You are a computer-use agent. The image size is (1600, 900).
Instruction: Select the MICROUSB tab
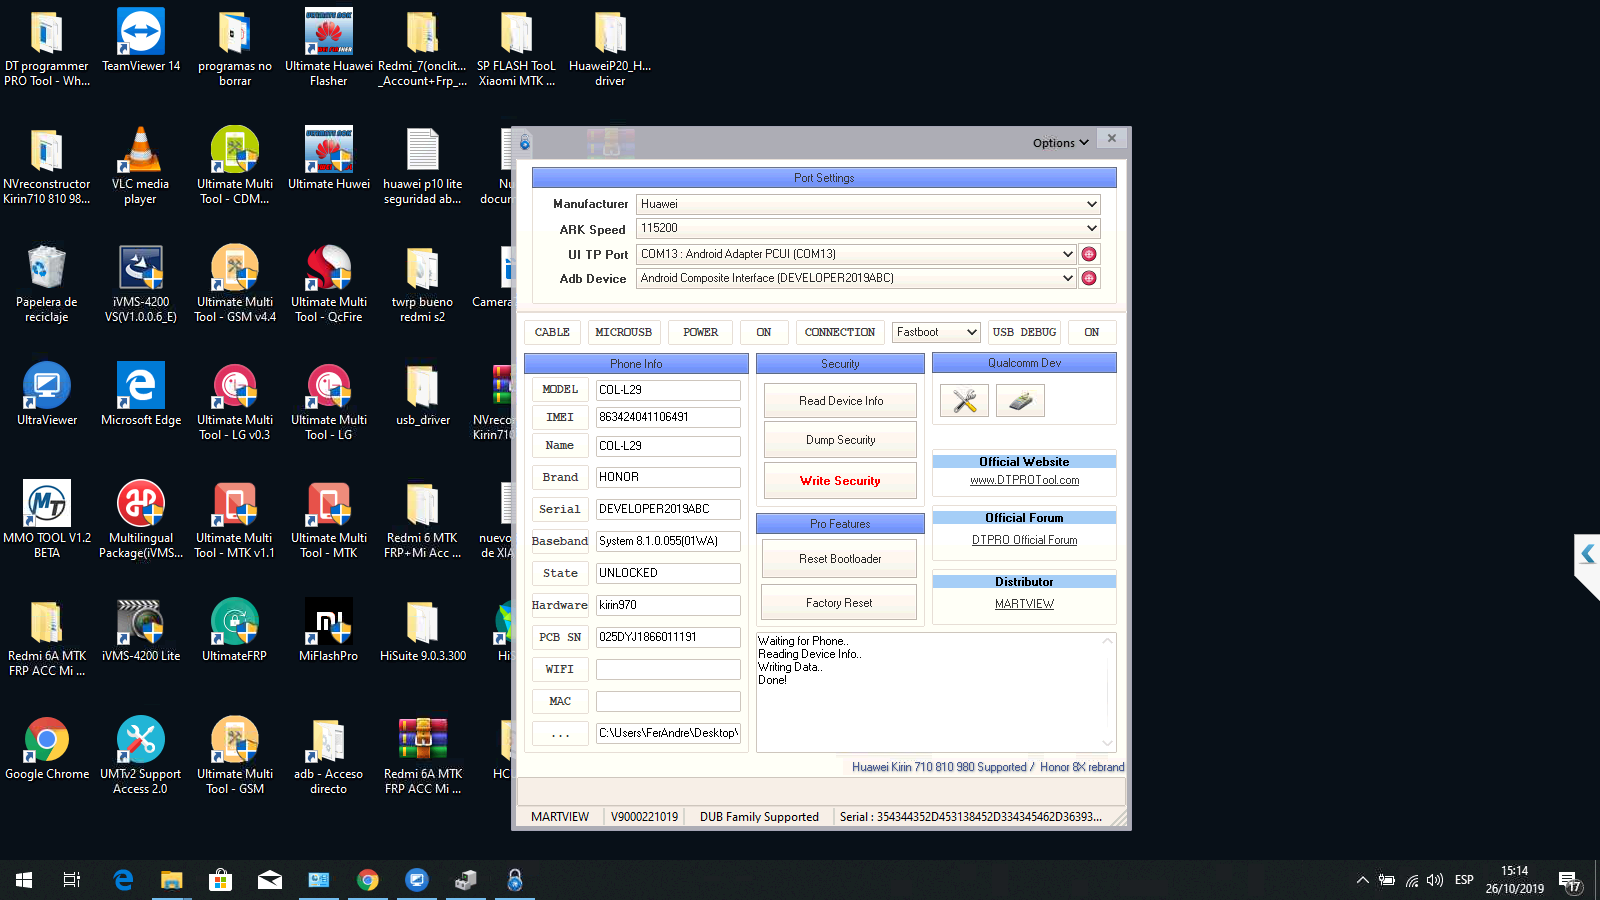click(x=624, y=332)
